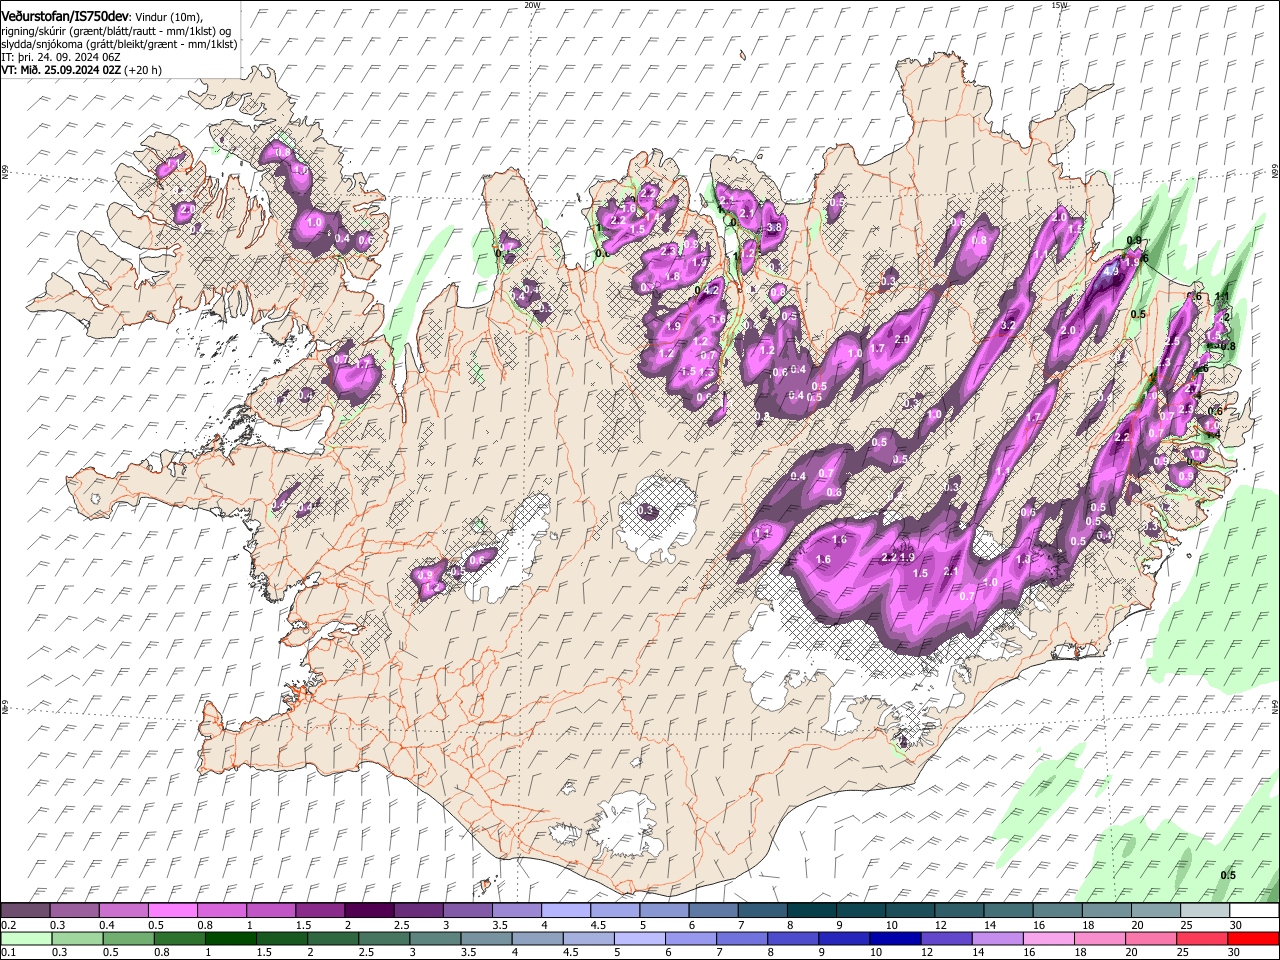
Task: Click the 3.8 snowfall value in the north
Action: click(774, 228)
